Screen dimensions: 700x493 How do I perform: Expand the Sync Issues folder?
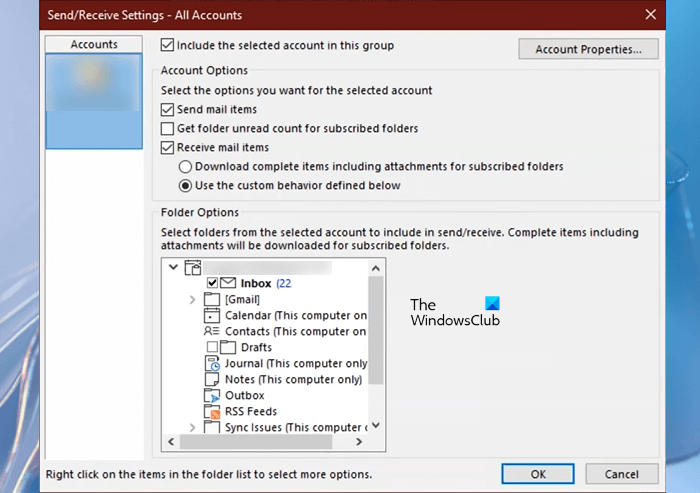pos(192,427)
